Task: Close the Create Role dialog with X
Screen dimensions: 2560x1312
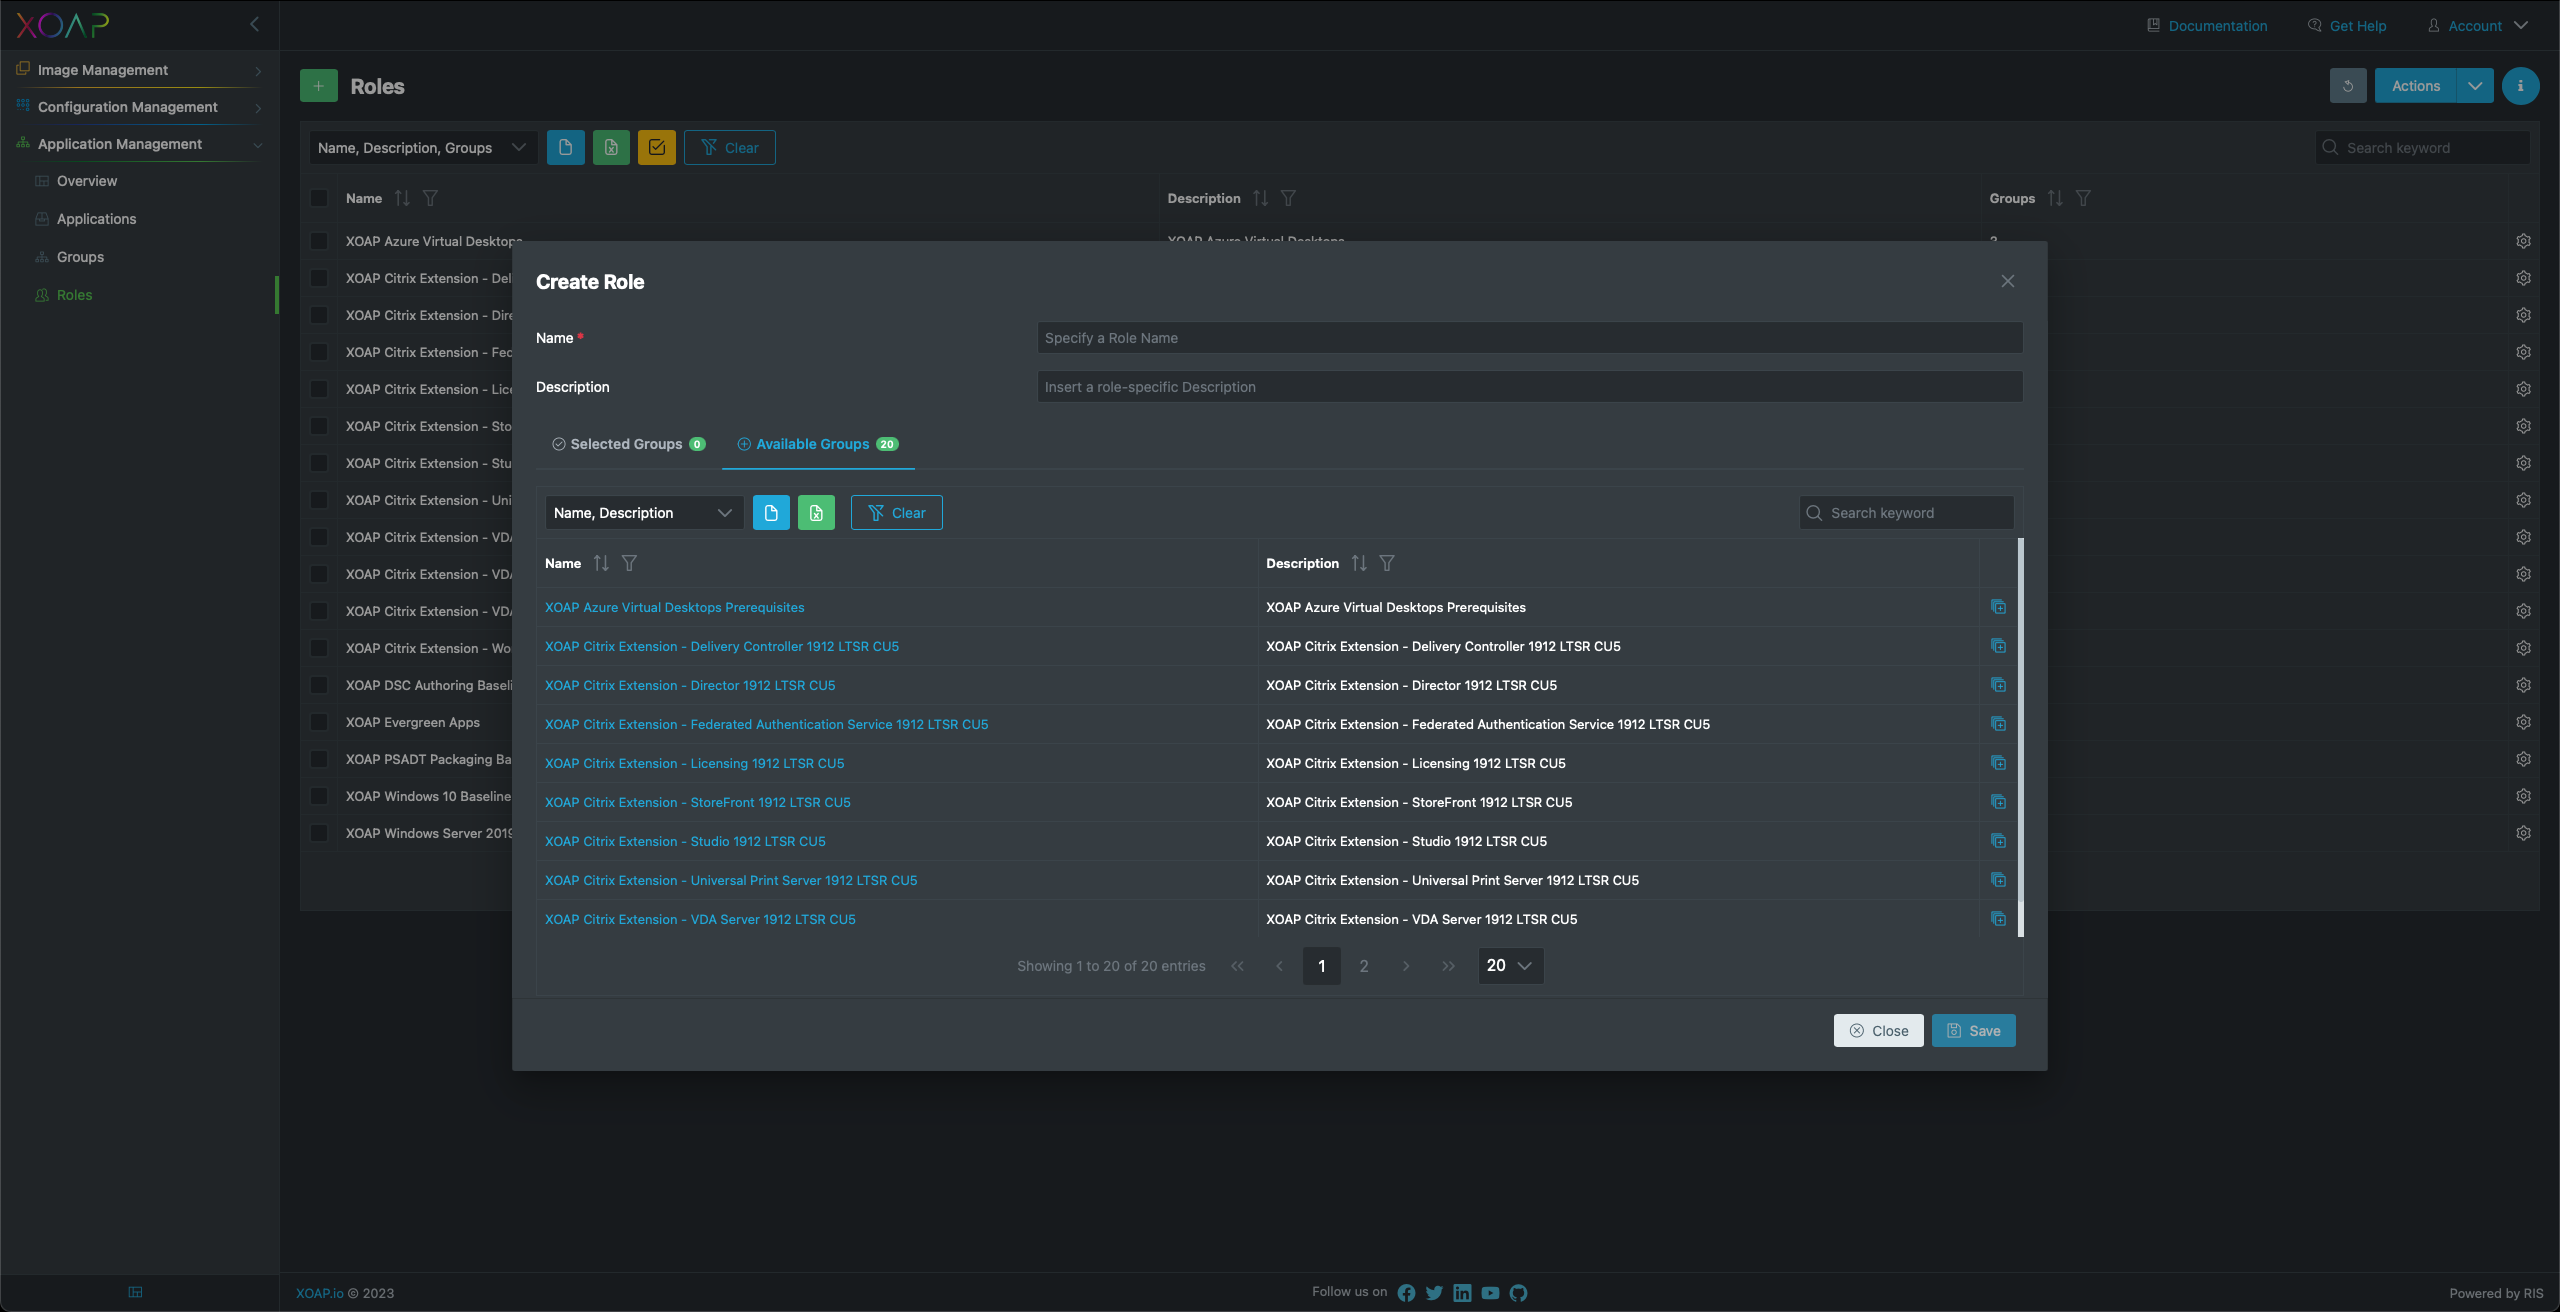Action: click(x=2008, y=281)
